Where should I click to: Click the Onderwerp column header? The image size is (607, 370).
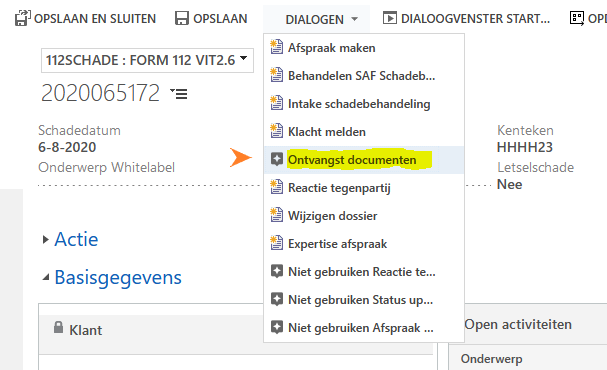point(491,359)
